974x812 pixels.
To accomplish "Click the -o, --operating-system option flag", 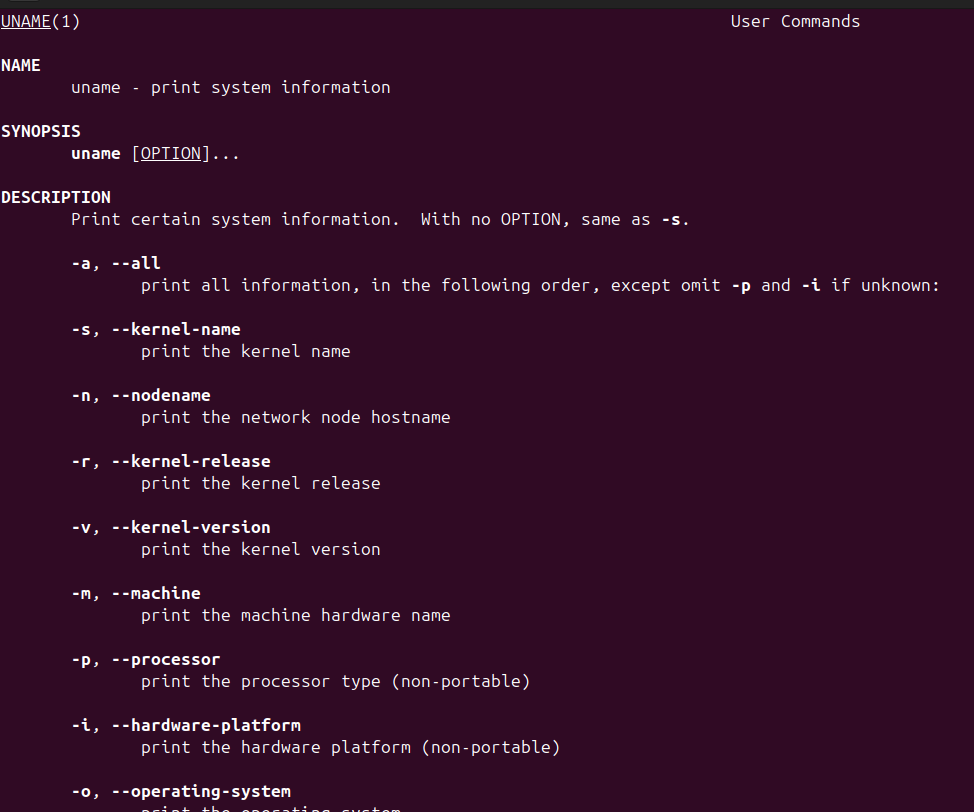I will [181, 791].
